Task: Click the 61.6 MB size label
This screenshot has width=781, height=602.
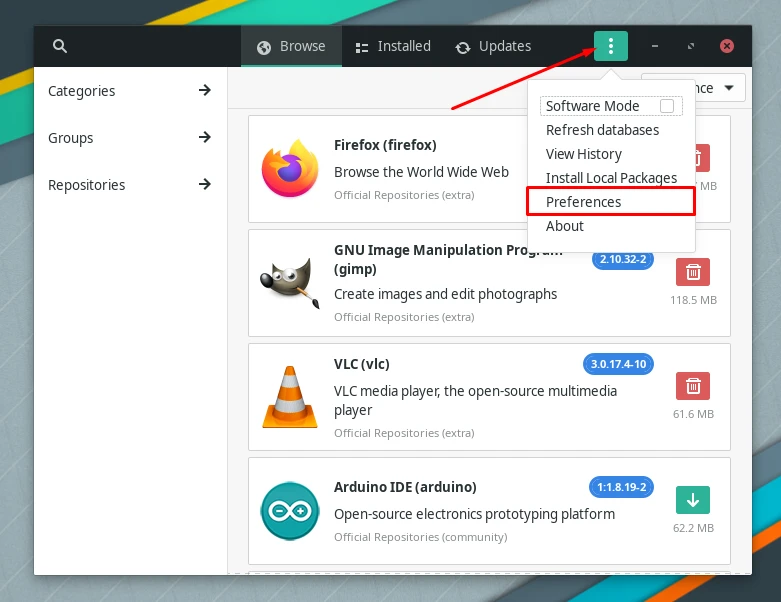Action: 693,414
